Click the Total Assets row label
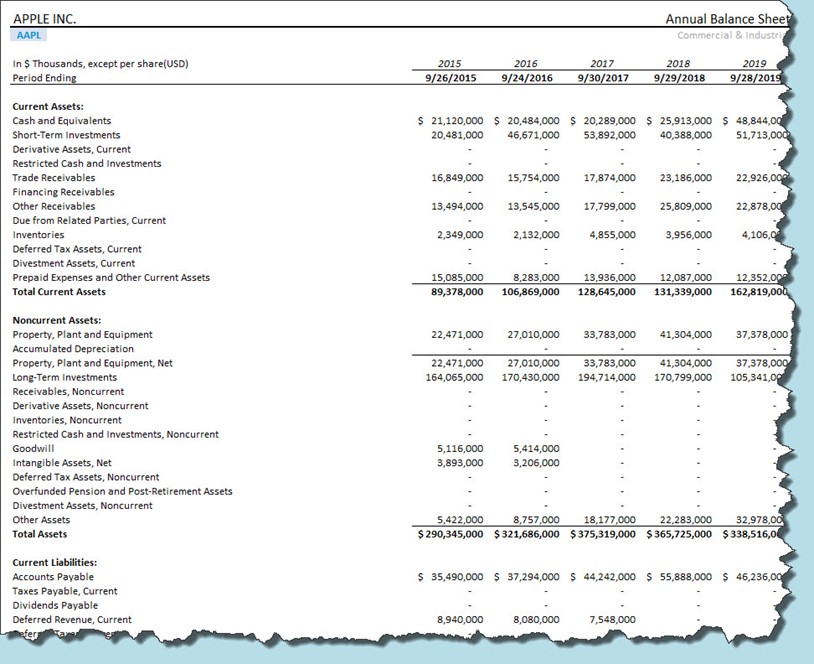The height and width of the screenshot is (664, 814). (x=40, y=534)
